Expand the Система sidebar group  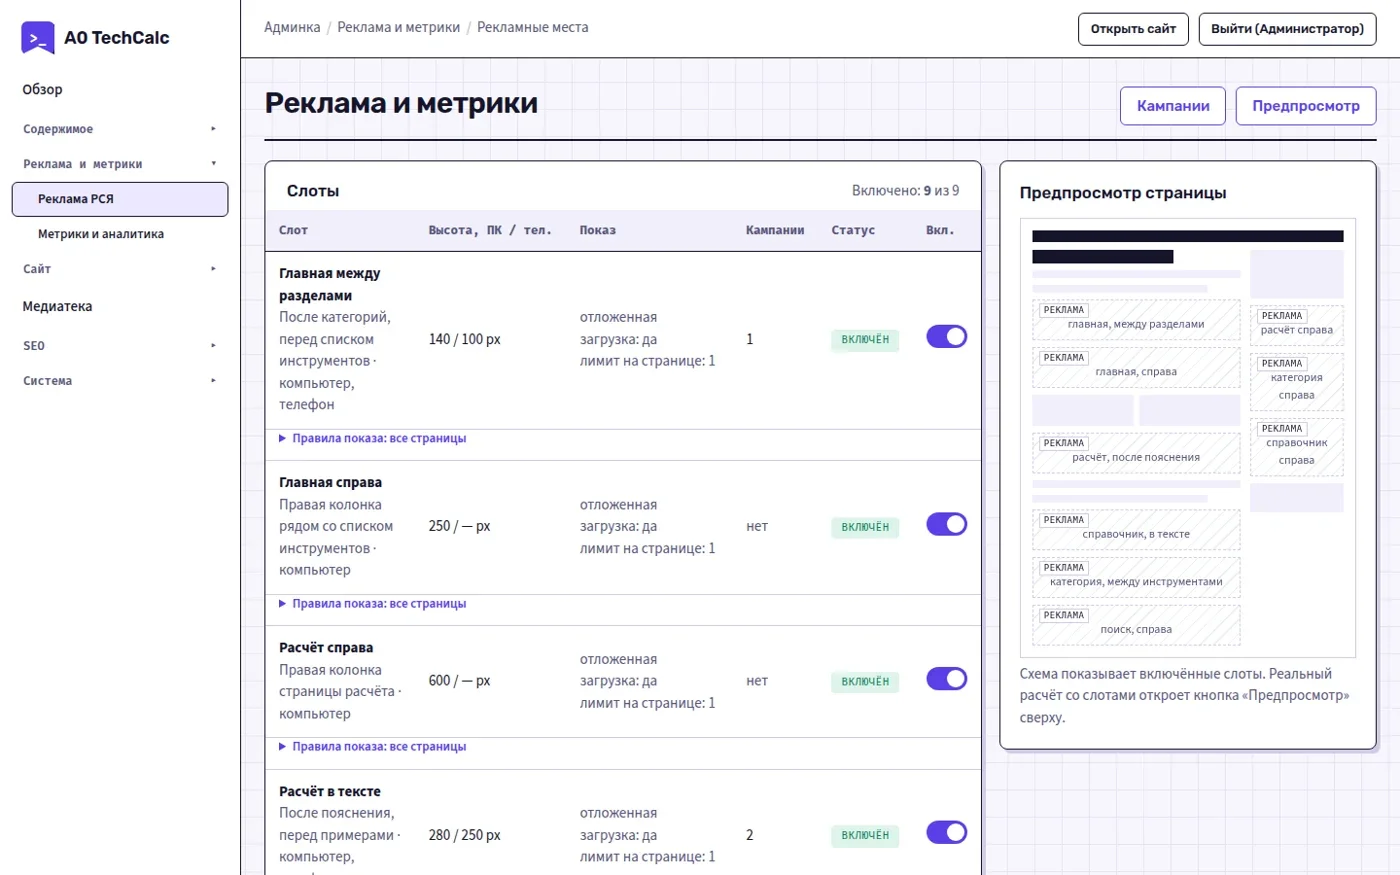point(120,381)
